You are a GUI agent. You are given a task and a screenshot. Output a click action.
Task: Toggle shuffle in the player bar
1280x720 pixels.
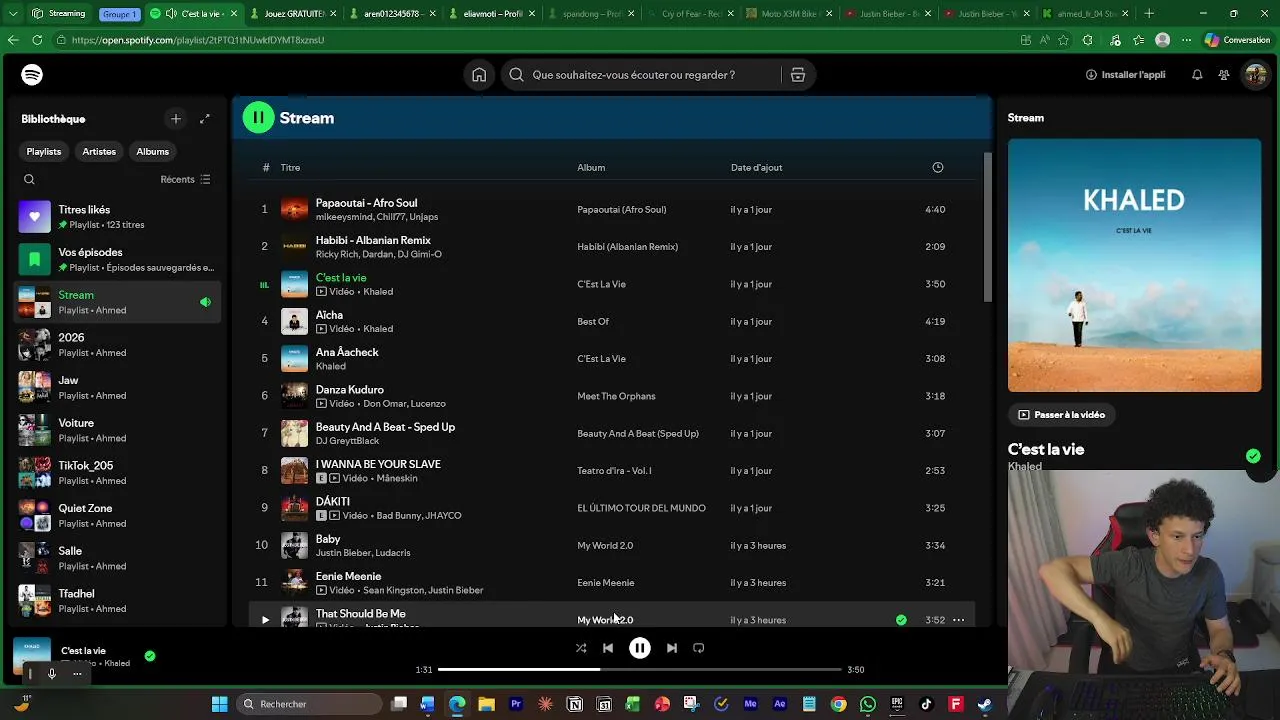coord(581,648)
